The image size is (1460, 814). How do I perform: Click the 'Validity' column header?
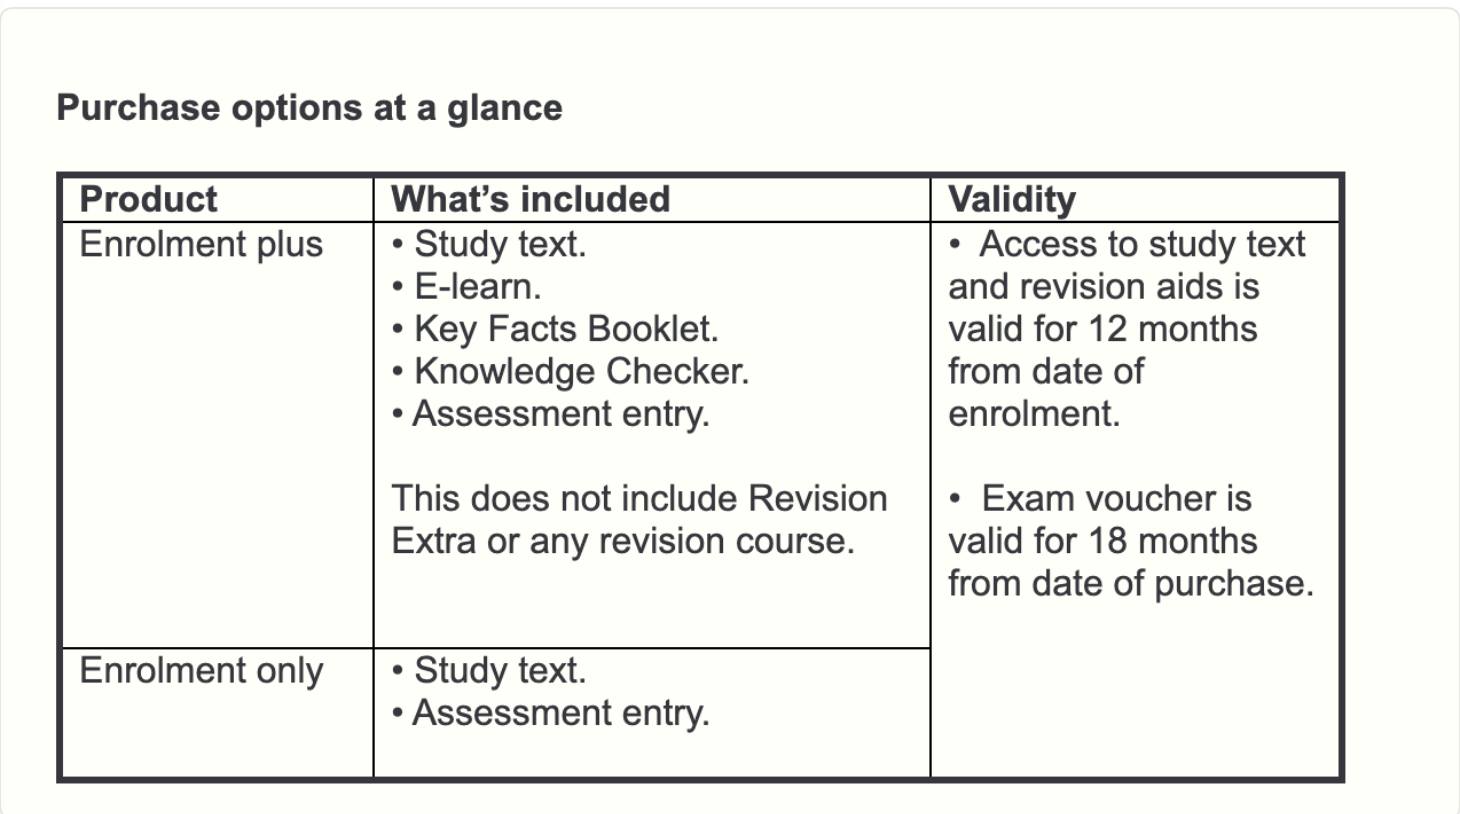[1012, 199]
